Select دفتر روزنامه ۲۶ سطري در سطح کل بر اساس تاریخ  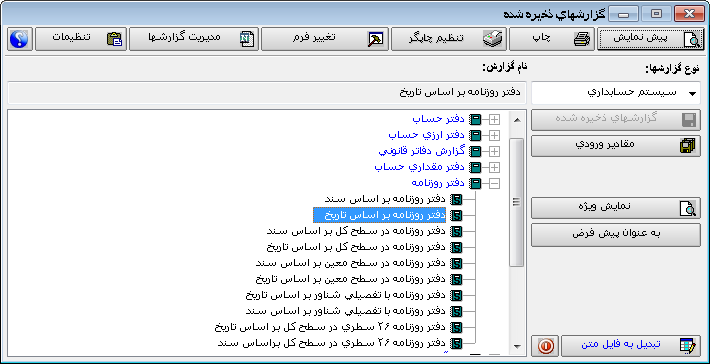331,327
